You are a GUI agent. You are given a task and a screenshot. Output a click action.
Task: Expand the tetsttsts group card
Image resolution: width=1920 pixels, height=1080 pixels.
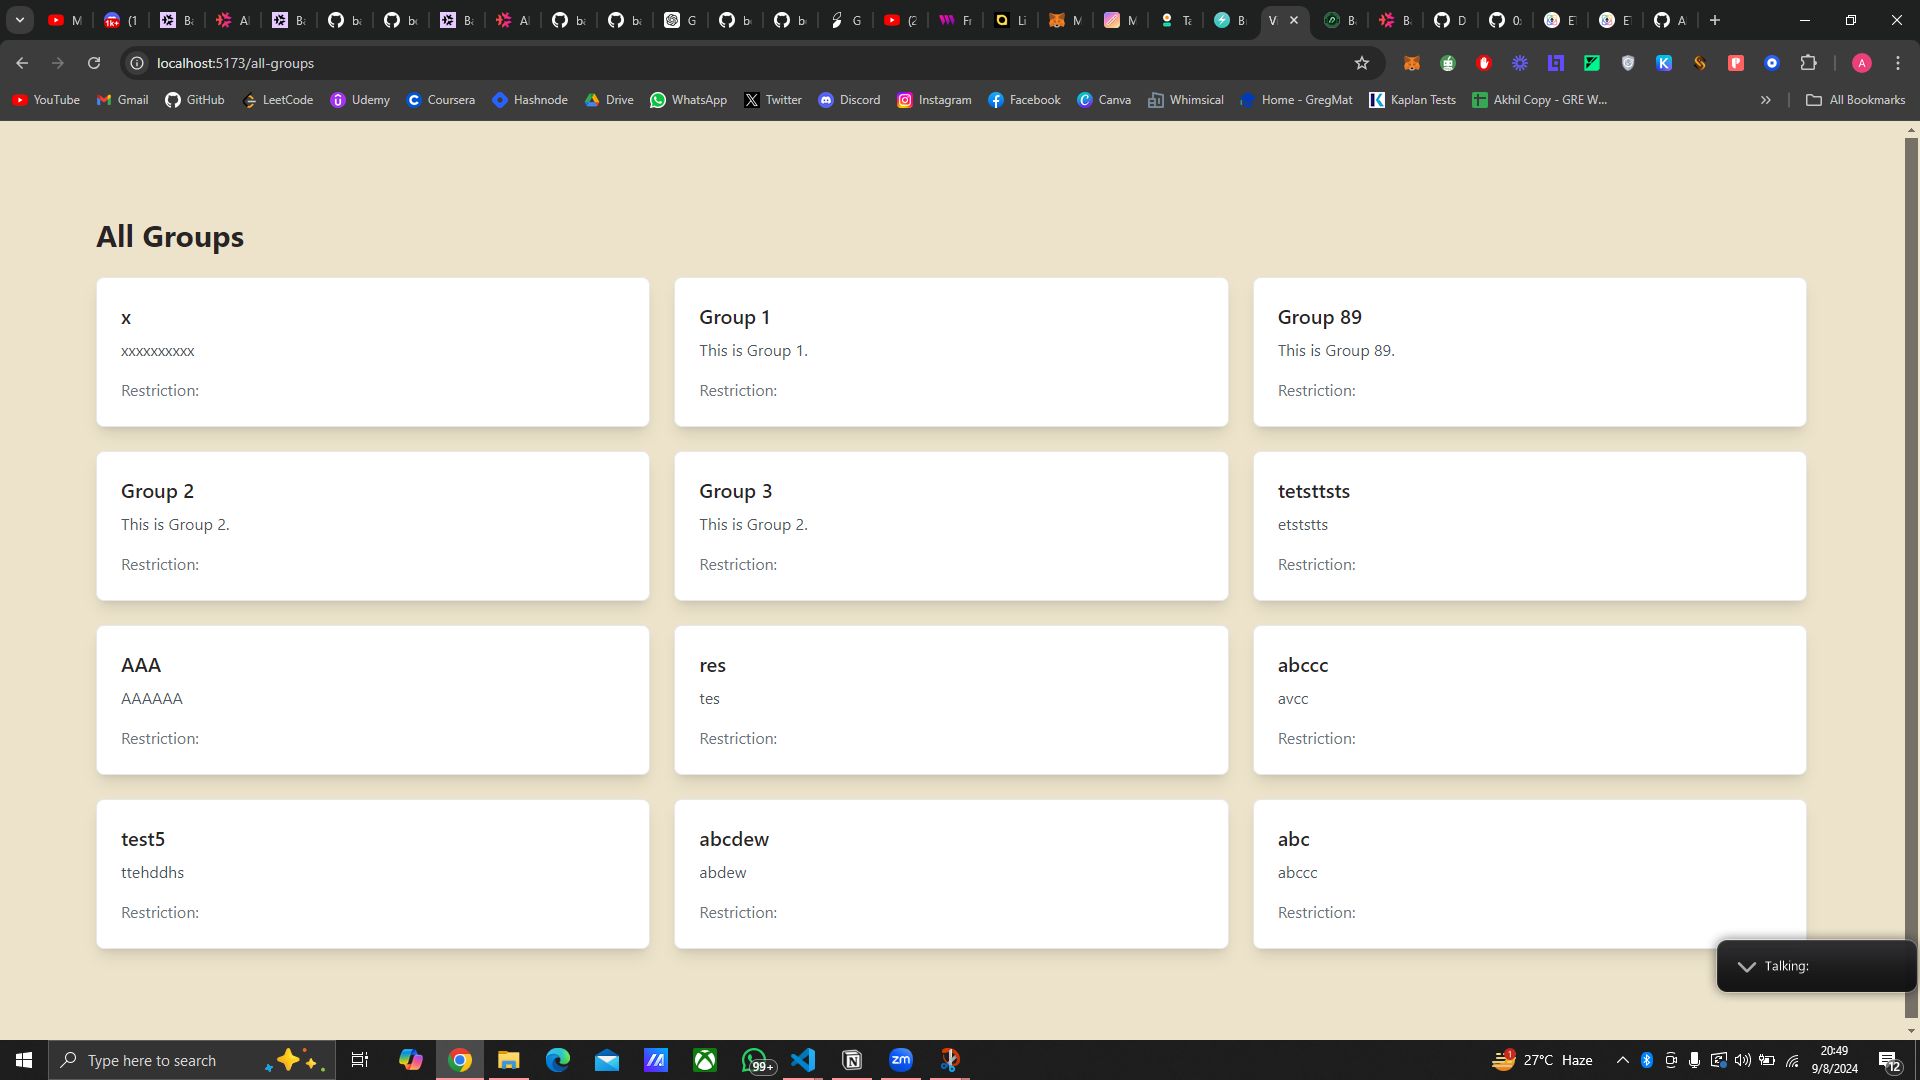point(1530,525)
